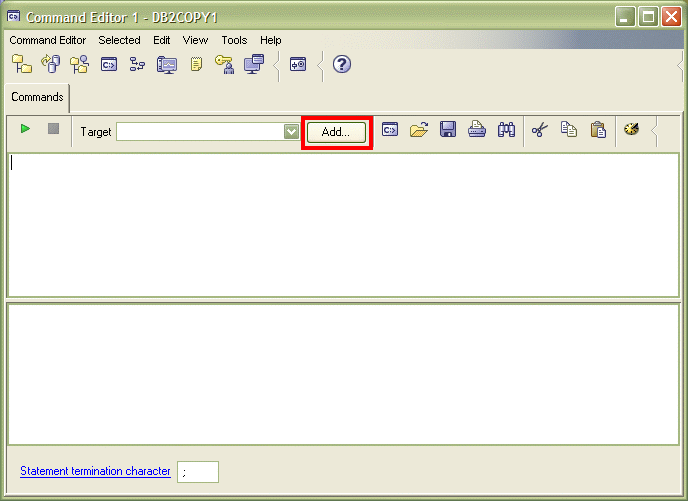The image size is (688, 501).
Task: Expand the Target dropdown arrow
Action: (291, 132)
